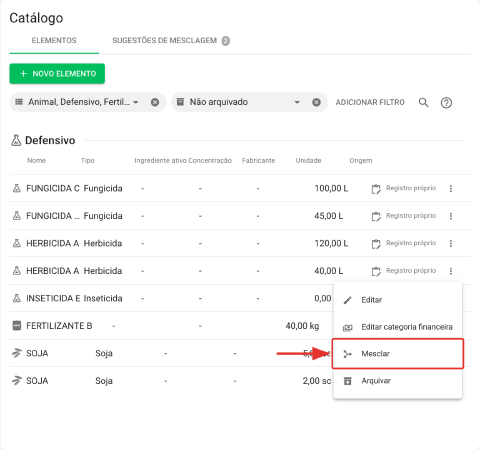480x449 pixels.
Task: Click flask icon of HERBICIDA A 40,00 L
Action: point(17,270)
